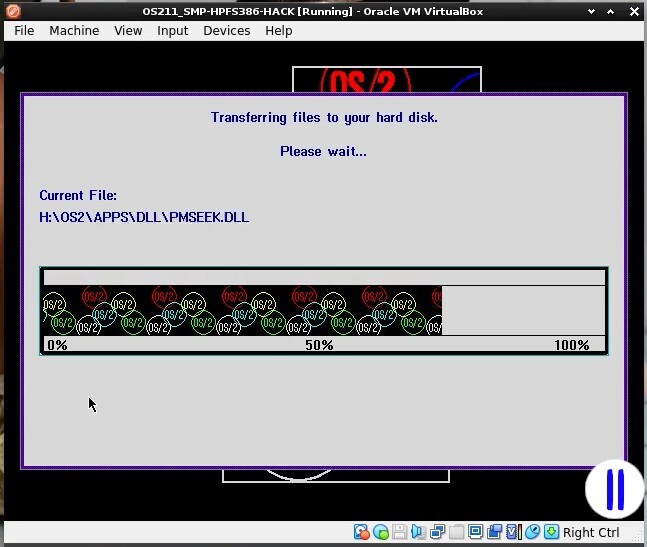Click the optical disc status icon
Image resolution: width=647 pixels, height=547 pixels.
pyautogui.click(x=380, y=532)
